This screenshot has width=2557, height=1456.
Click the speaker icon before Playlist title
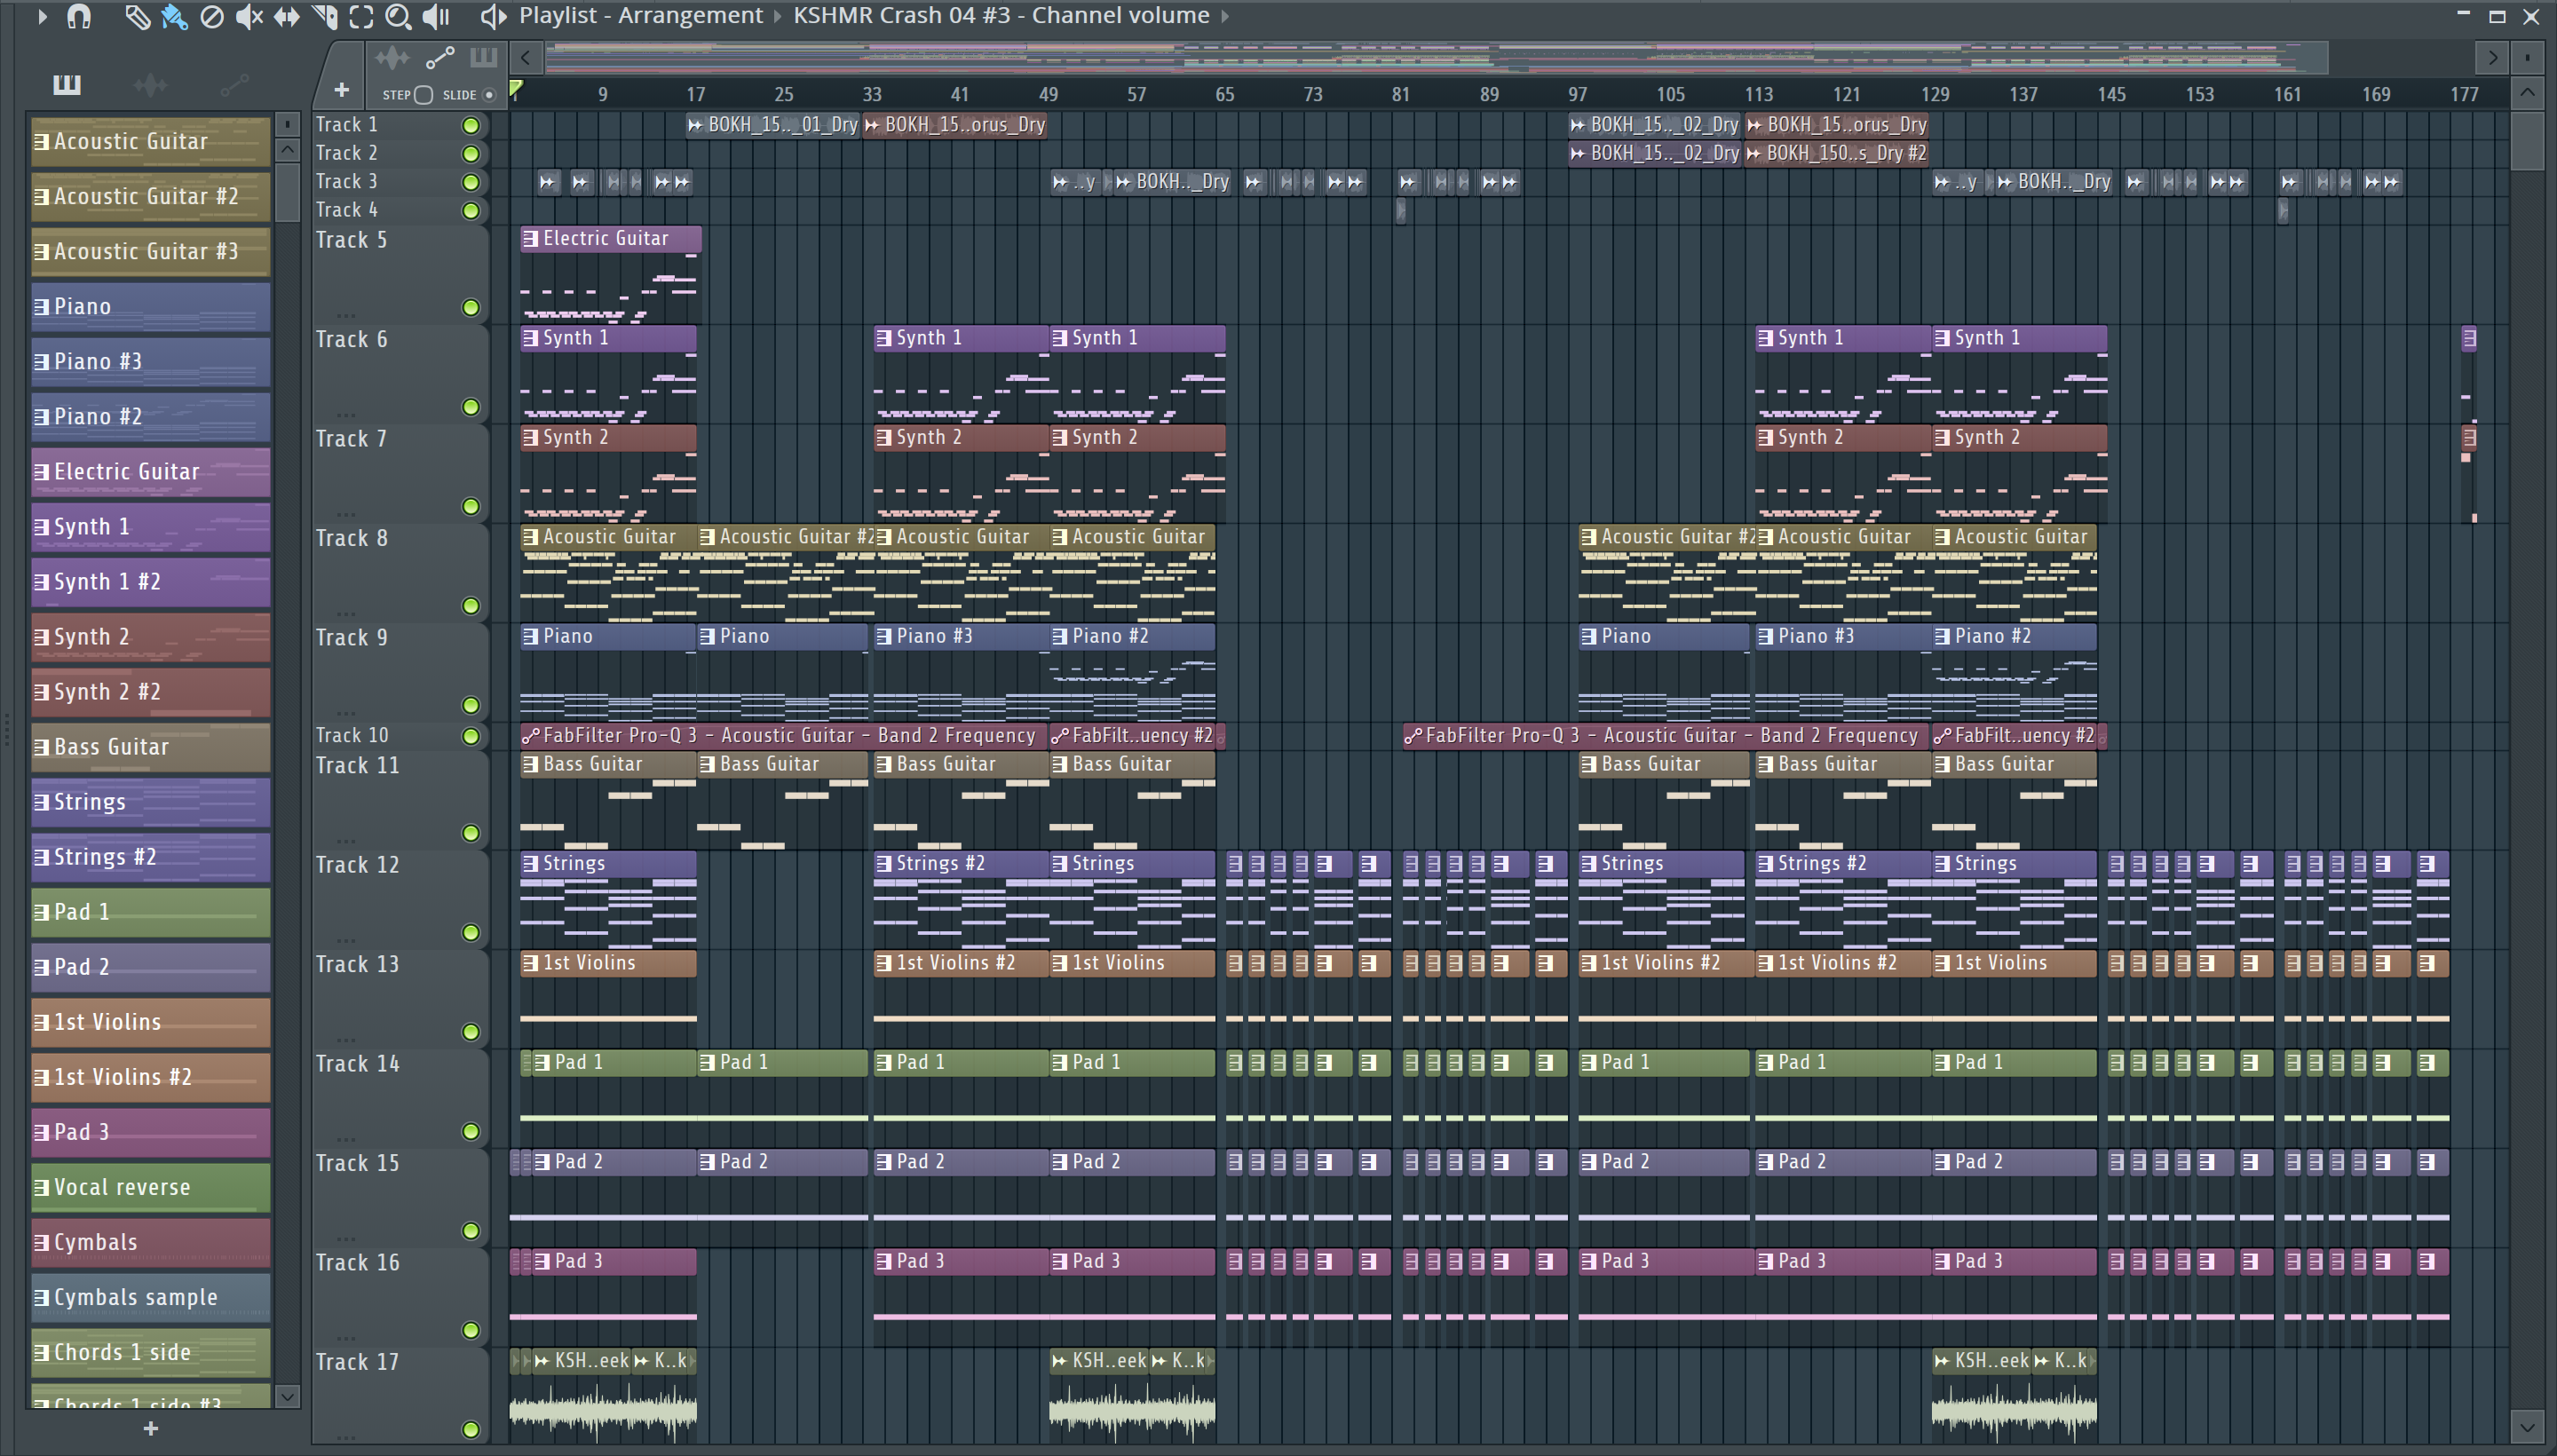(x=493, y=16)
